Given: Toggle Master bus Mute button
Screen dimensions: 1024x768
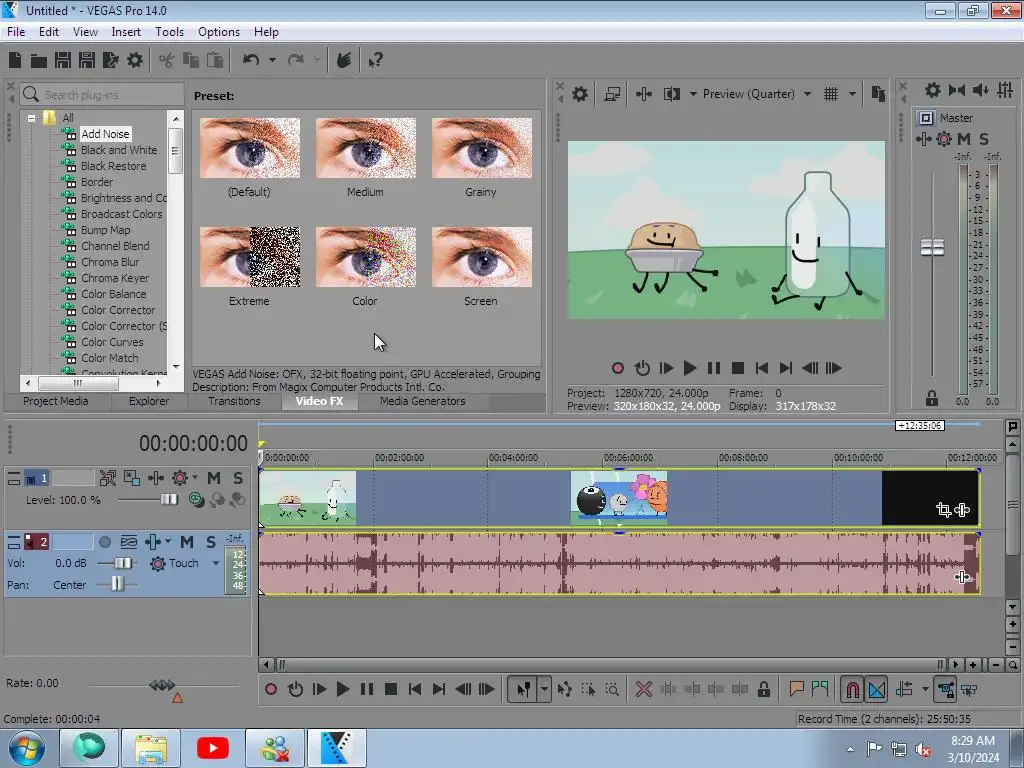Looking at the screenshot, I should click(963, 138).
